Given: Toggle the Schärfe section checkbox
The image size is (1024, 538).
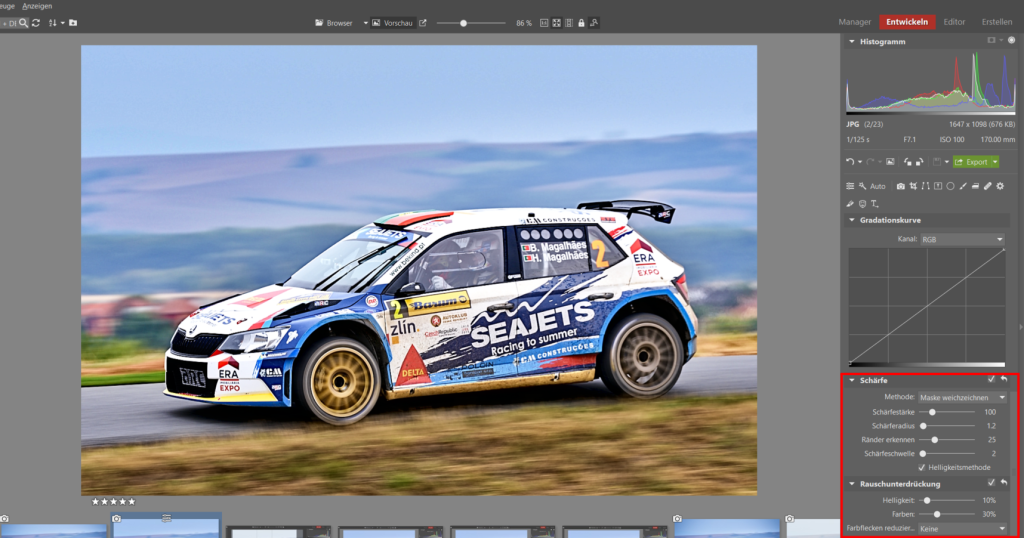Looking at the screenshot, I should (991, 379).
